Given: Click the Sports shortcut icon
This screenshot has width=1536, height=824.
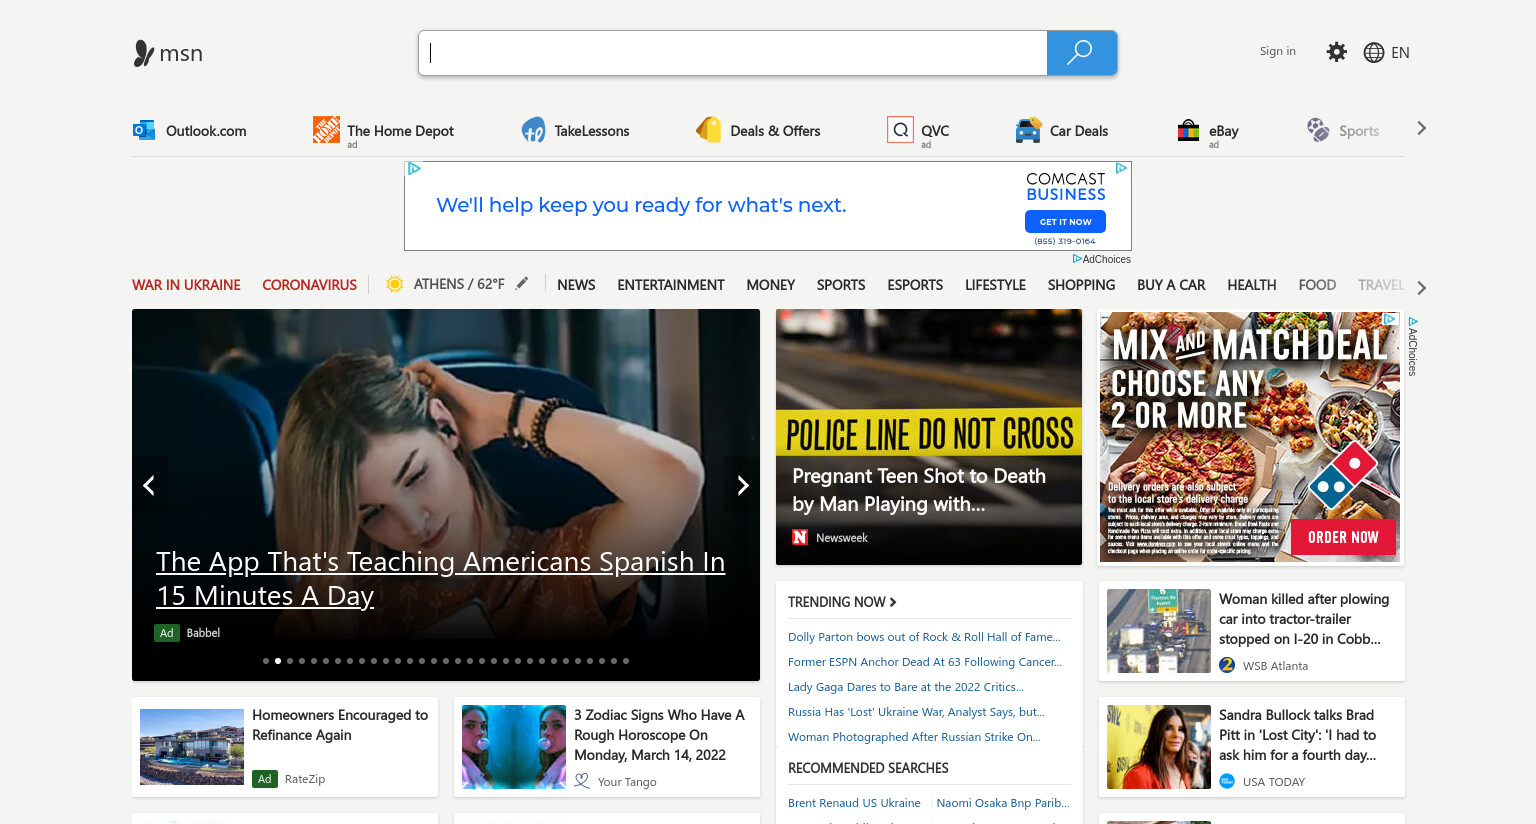Looking at the screenshot, I should (1318, 130).
